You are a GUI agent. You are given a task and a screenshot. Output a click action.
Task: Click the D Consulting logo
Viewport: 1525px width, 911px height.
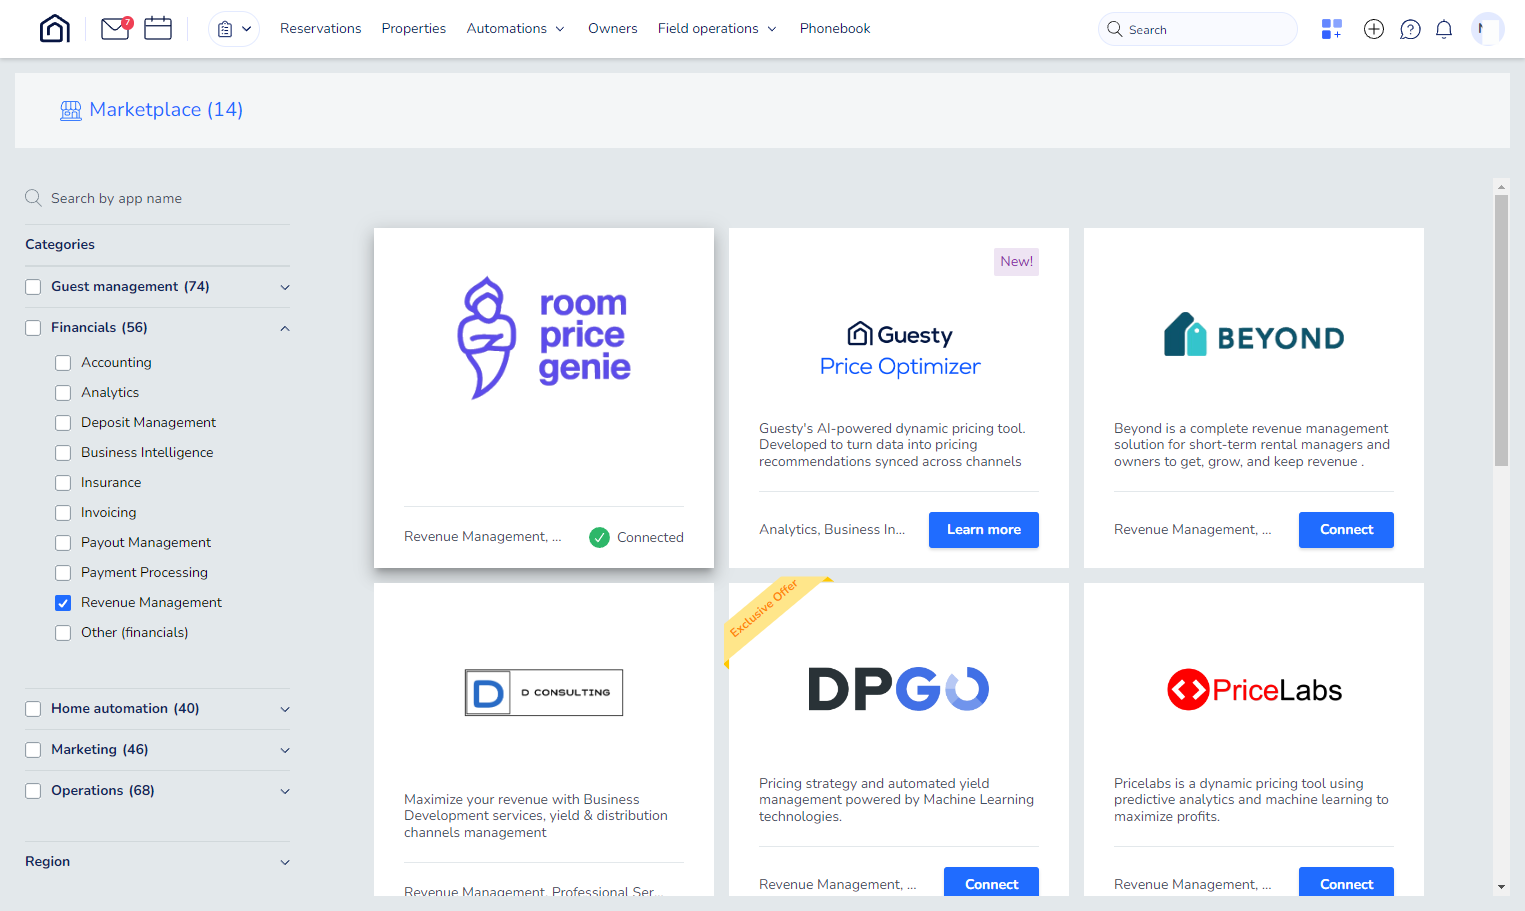544,692
